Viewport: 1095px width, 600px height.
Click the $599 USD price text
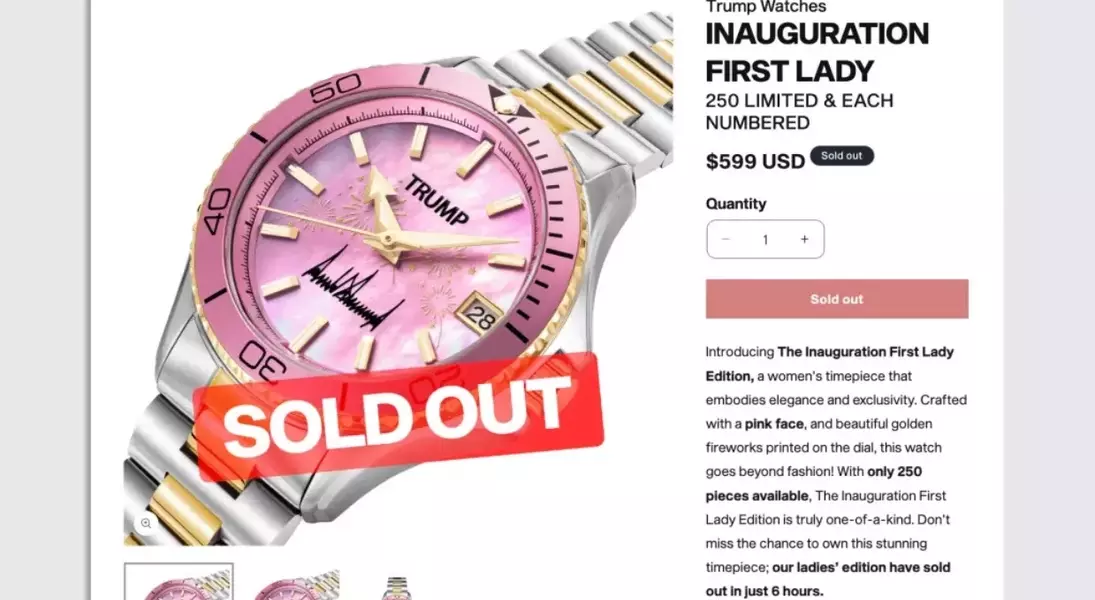click(755, 161)
